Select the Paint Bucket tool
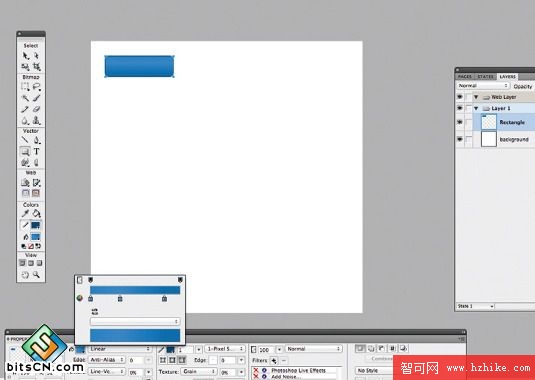This screenshot has width=535, height=380. [x=36, y=214]
